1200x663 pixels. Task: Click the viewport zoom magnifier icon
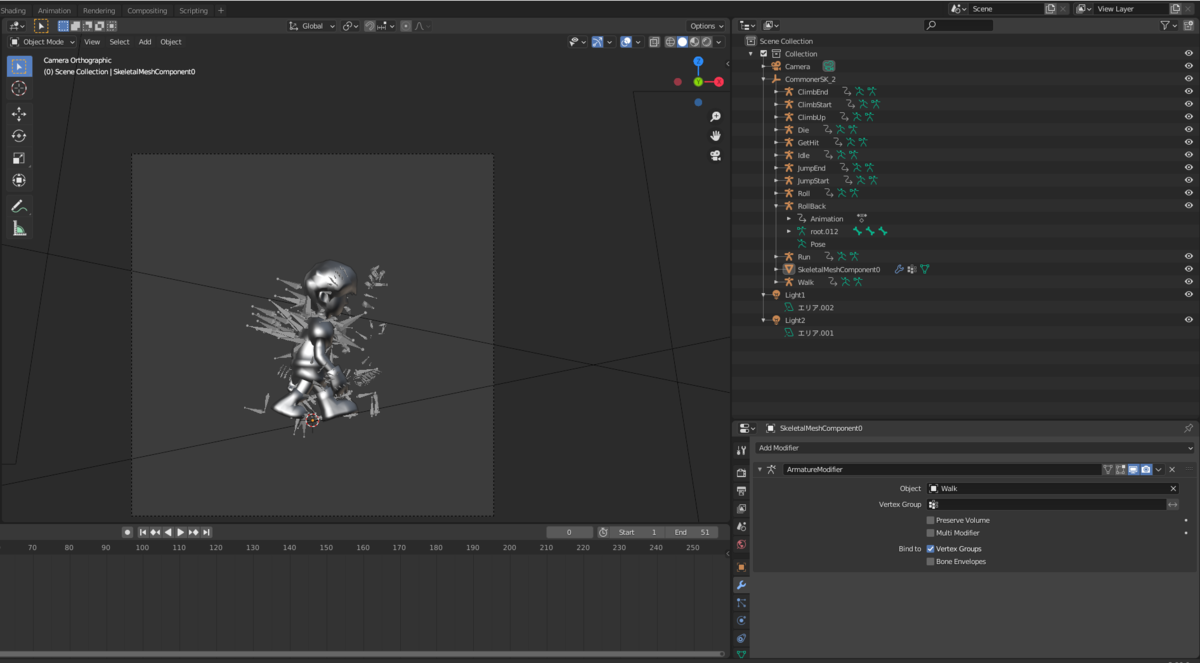tap(716, 117)
